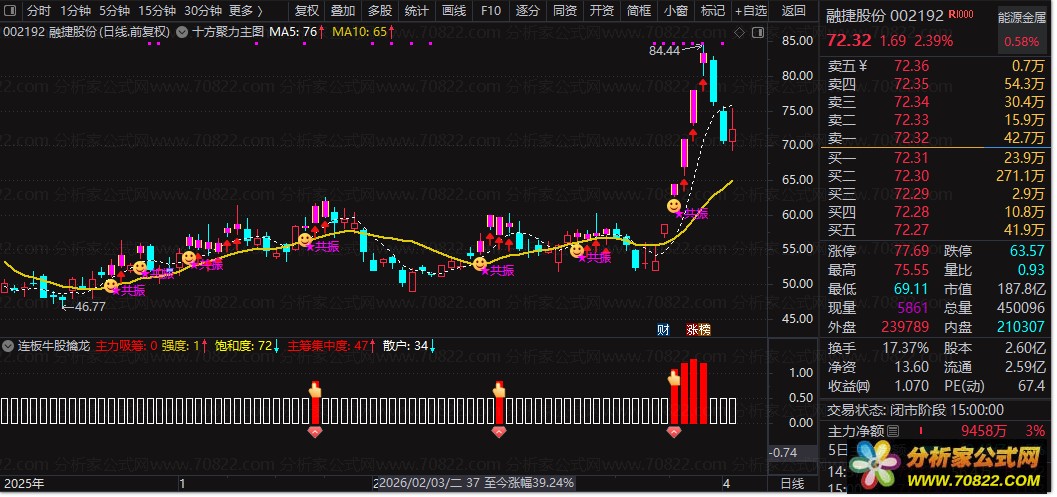The height and width of the screenshot is (497, 1057).
Task: Open the 更多 timeframe dropdown
Action: point(246,11)
